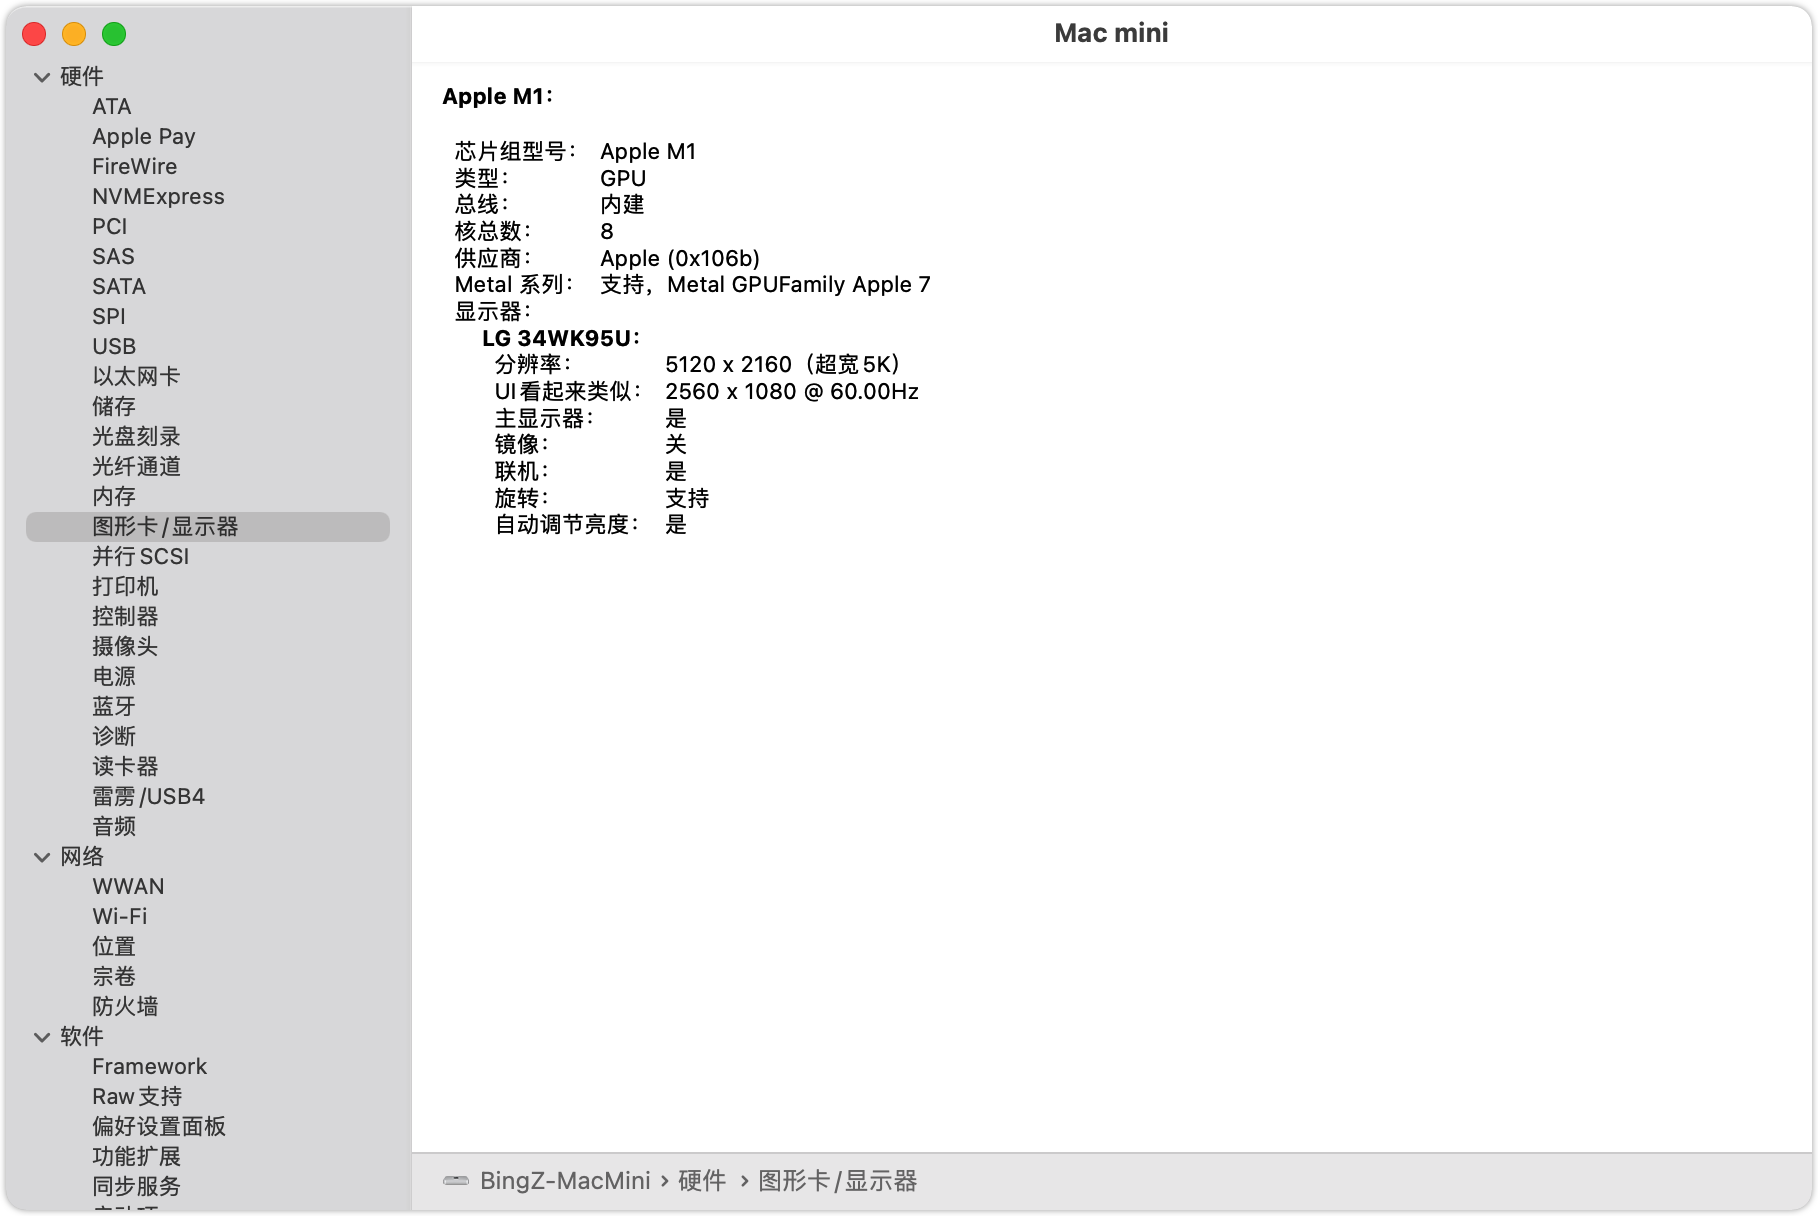The height and width of the screenshot is (1216, 1818).
Task: Open the 打印机 entry
Action: tap(125, 587)
